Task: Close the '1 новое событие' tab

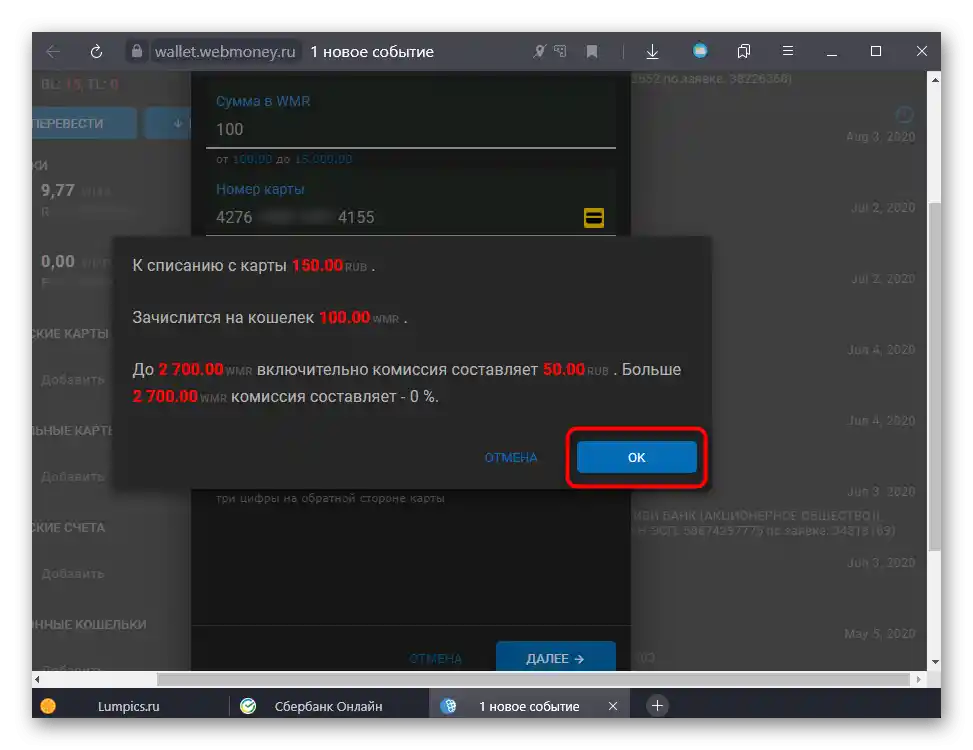Action: point(612,706)
